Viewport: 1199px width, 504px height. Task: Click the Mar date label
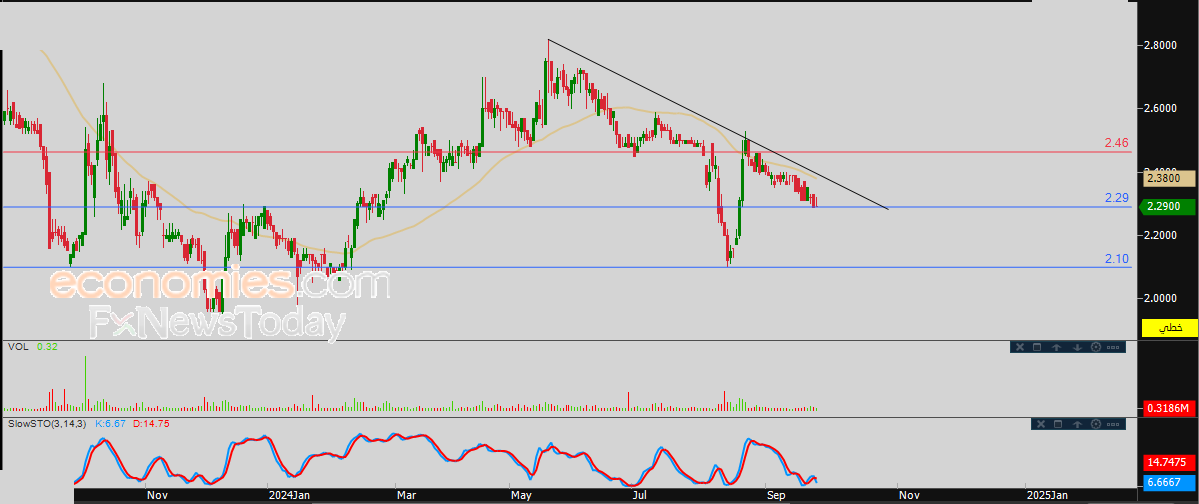pyautogui.click(x=407, y=496)
